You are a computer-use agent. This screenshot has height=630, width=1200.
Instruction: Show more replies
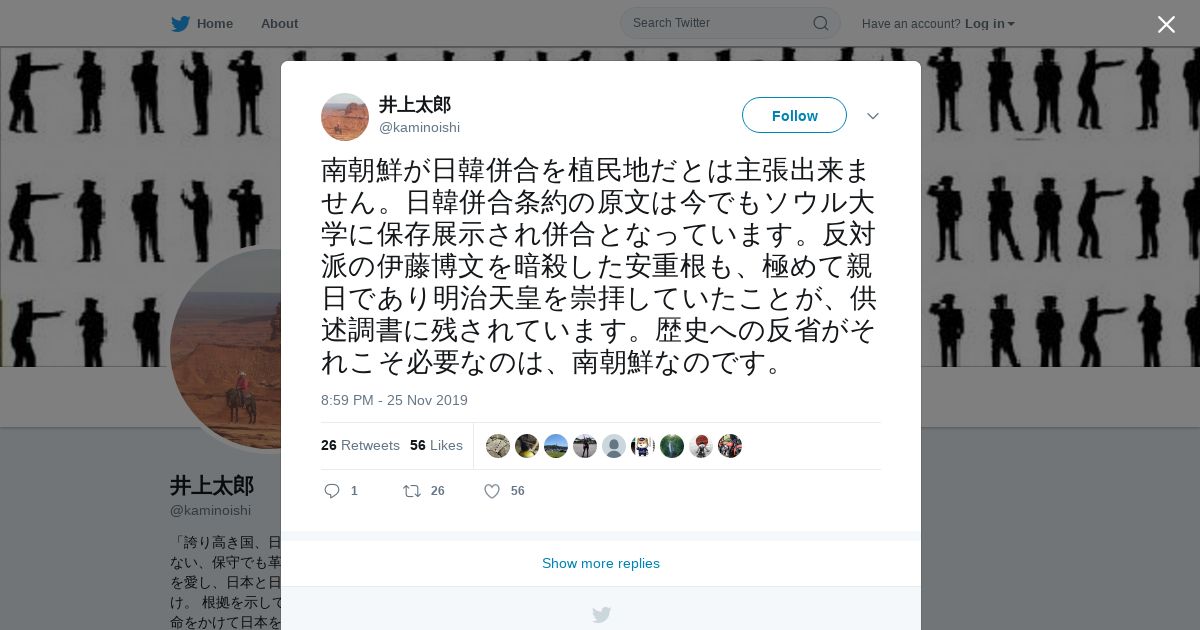601,563
